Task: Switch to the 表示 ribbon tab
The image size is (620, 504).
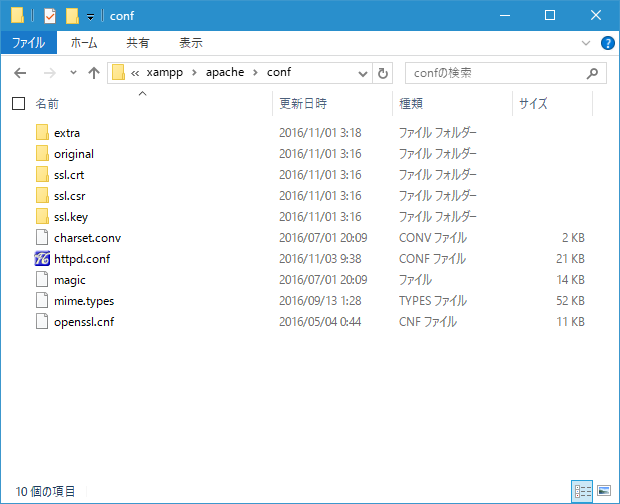Action: coord(191,43)
